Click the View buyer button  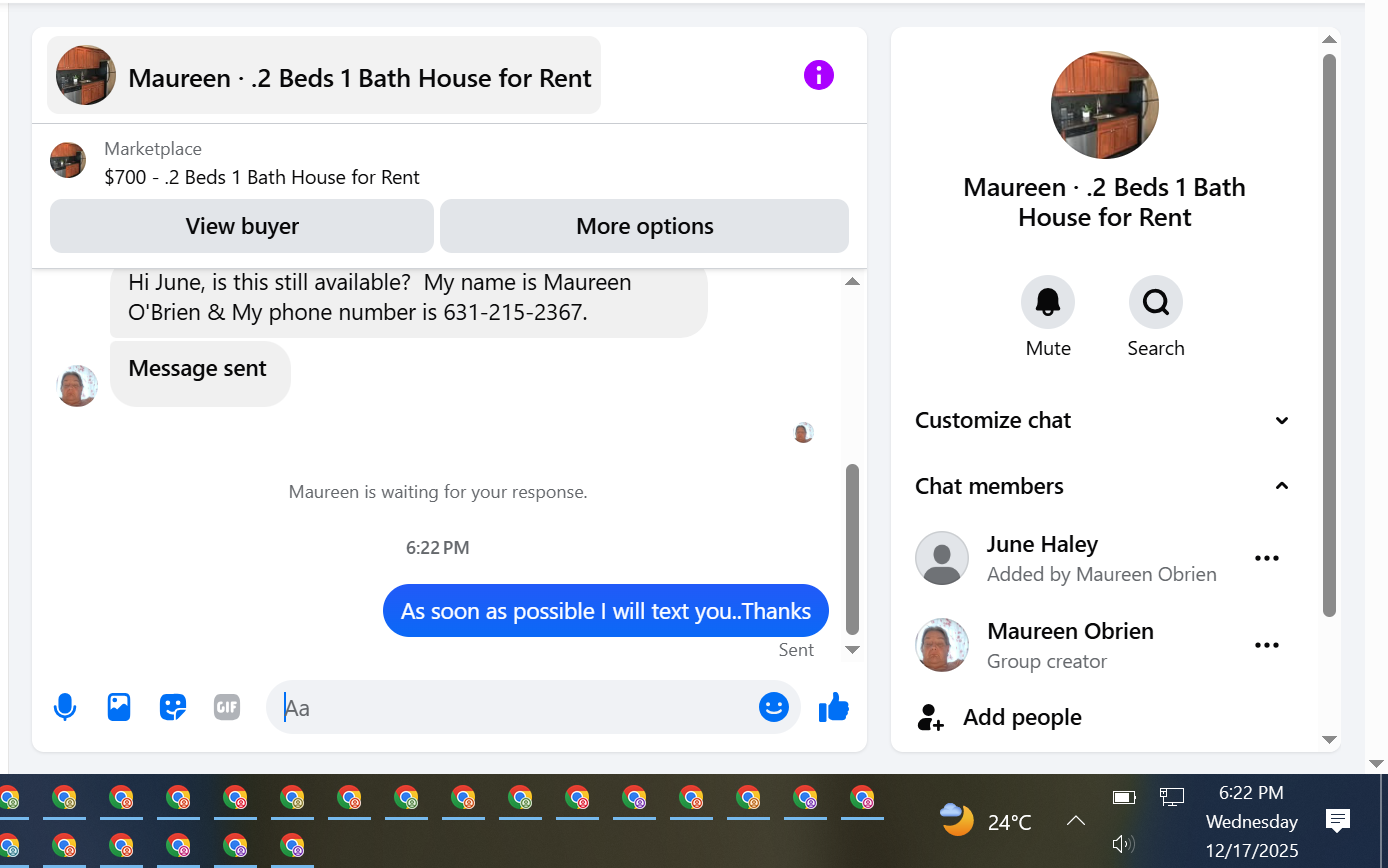pyautogui.click(x=242, y=226)
